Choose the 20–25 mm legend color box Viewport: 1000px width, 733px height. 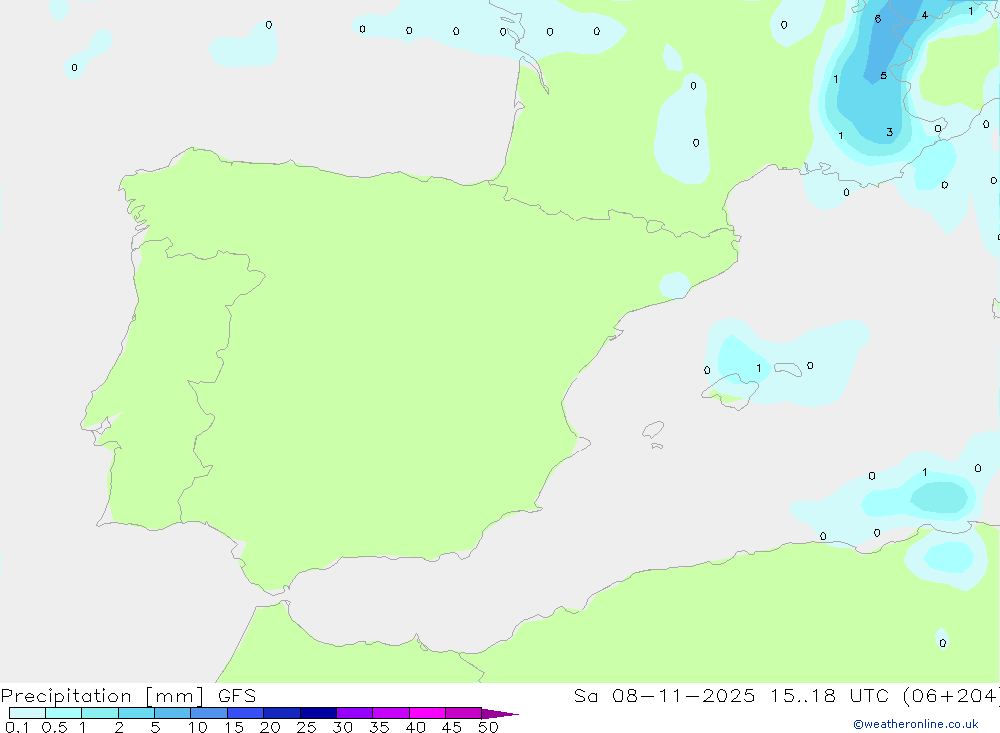coord(281,713)
